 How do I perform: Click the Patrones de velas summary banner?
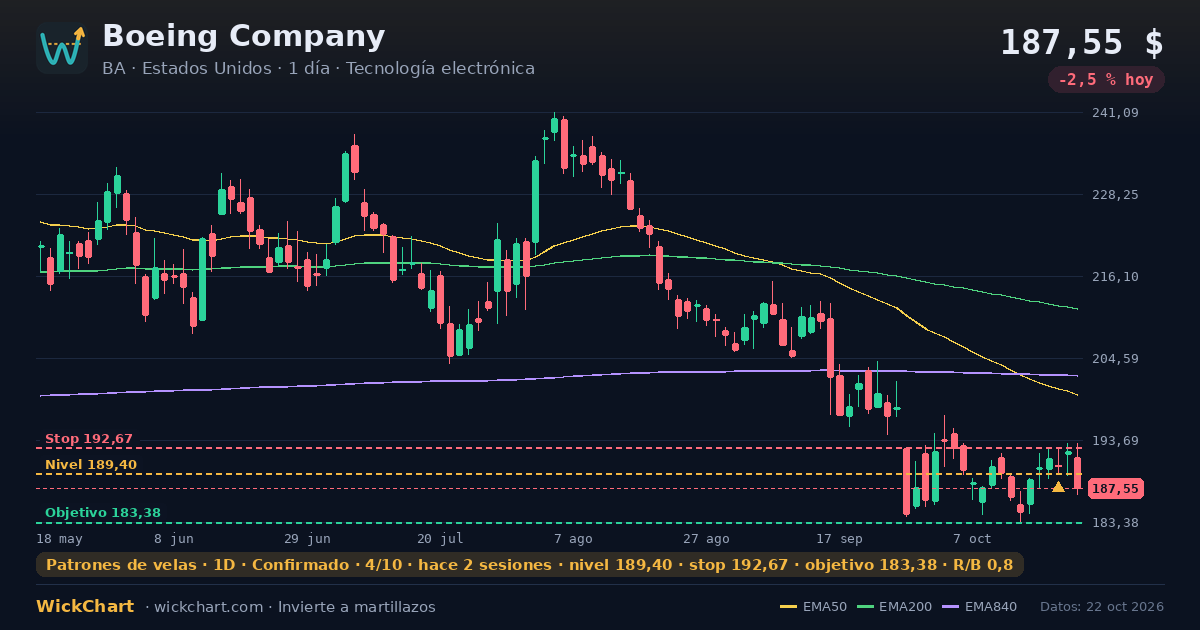pos(530,565)
